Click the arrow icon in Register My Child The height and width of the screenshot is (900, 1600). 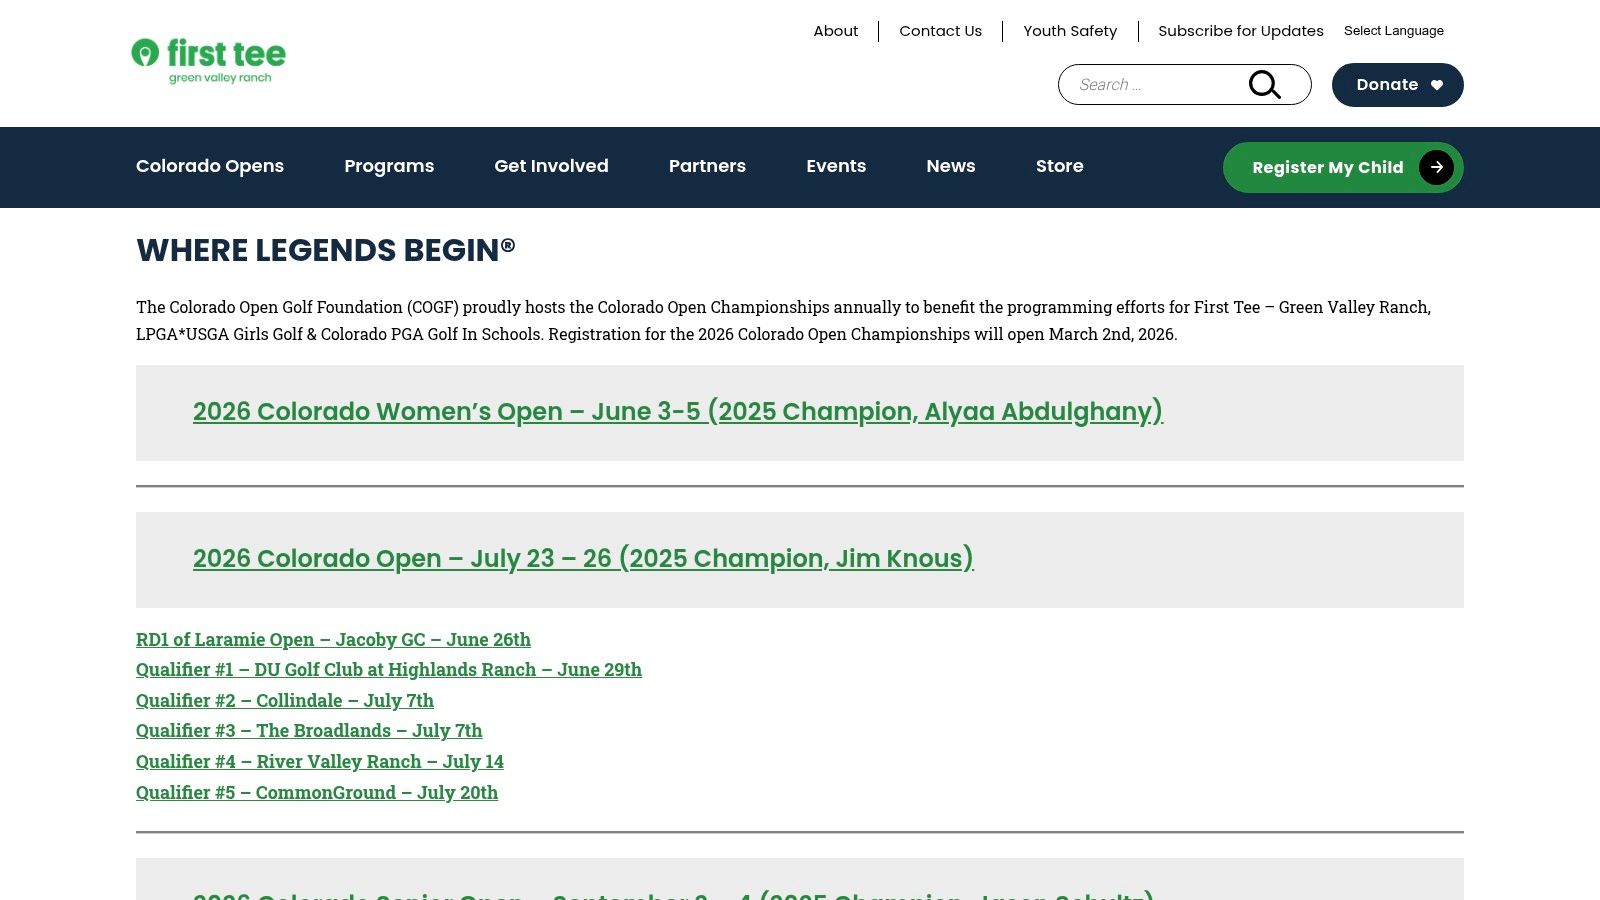coord(1436,167)
